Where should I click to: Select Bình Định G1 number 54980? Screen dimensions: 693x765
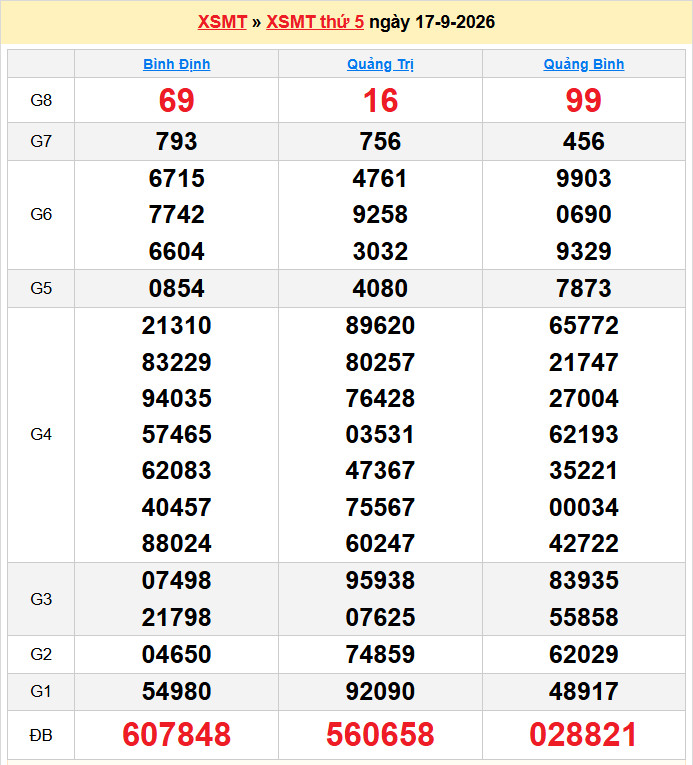(177, 691)
